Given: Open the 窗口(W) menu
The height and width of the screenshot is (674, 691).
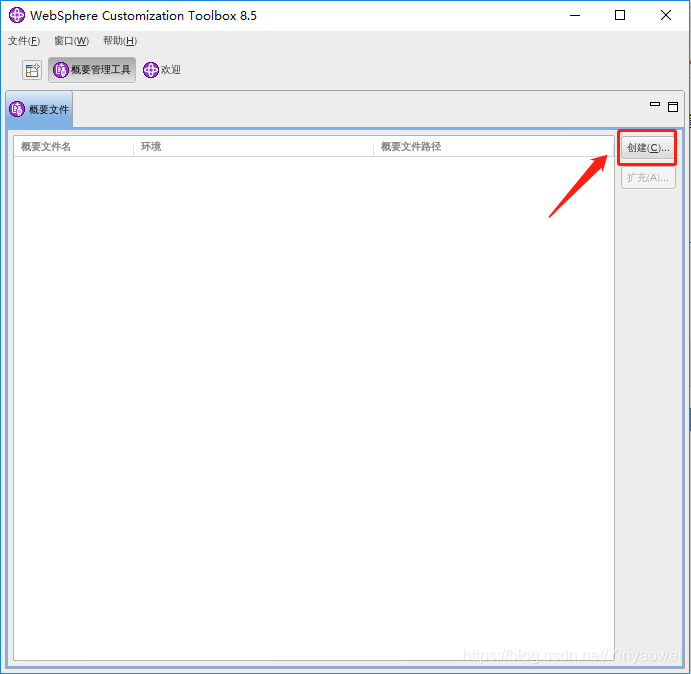Looking at the screenshot, I should (71, 41).
